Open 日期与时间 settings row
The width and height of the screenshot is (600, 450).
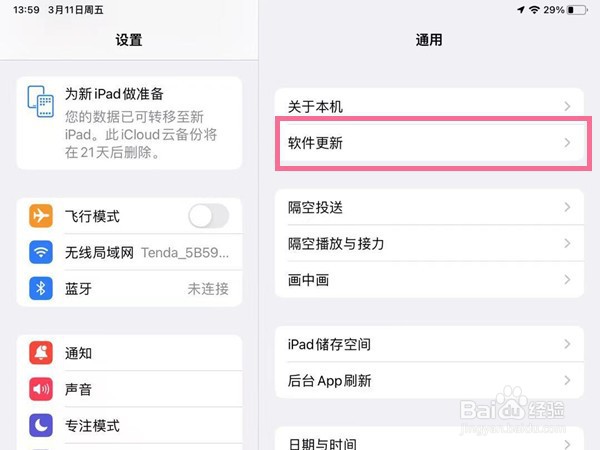[429, 441]
